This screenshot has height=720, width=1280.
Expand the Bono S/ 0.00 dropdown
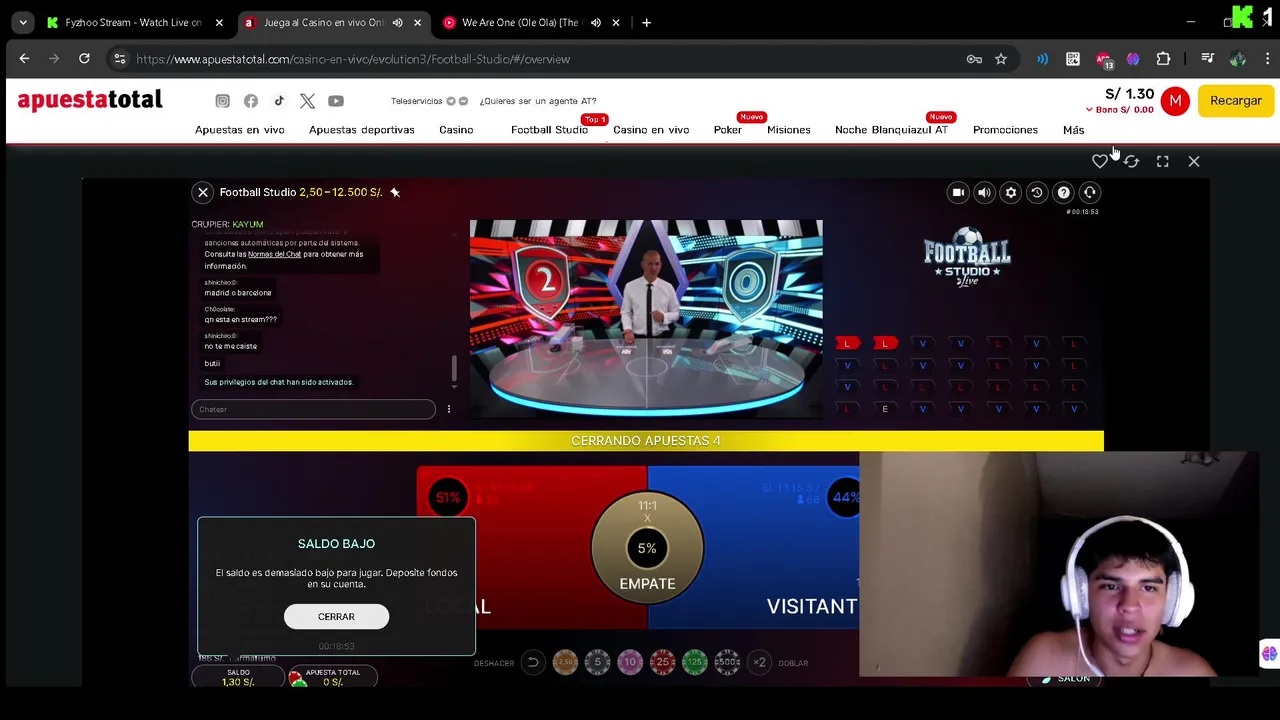point(1119,110)
